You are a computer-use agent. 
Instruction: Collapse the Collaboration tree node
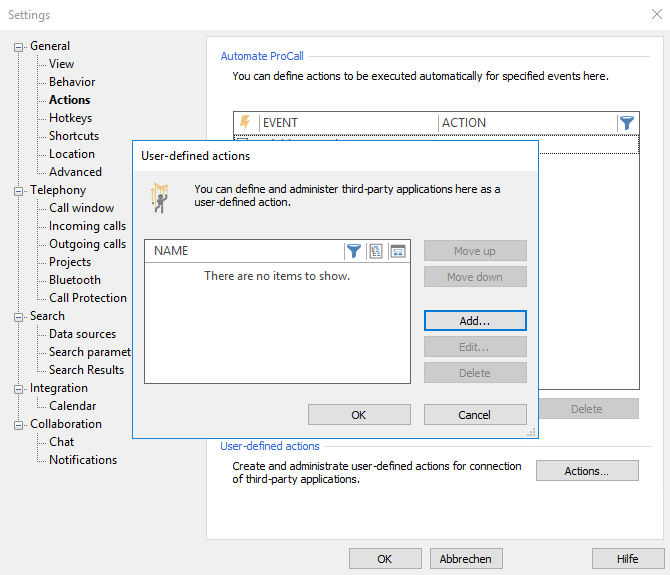[19, 424]
